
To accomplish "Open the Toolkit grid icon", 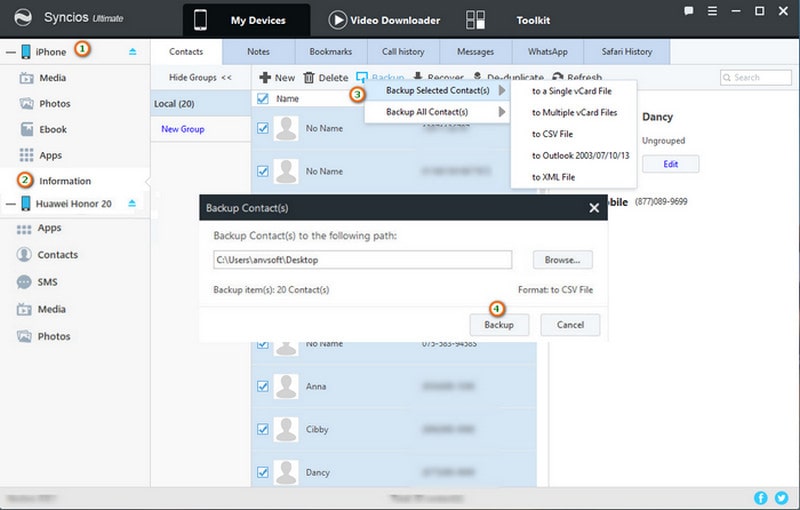I will (x=476, y=20).
